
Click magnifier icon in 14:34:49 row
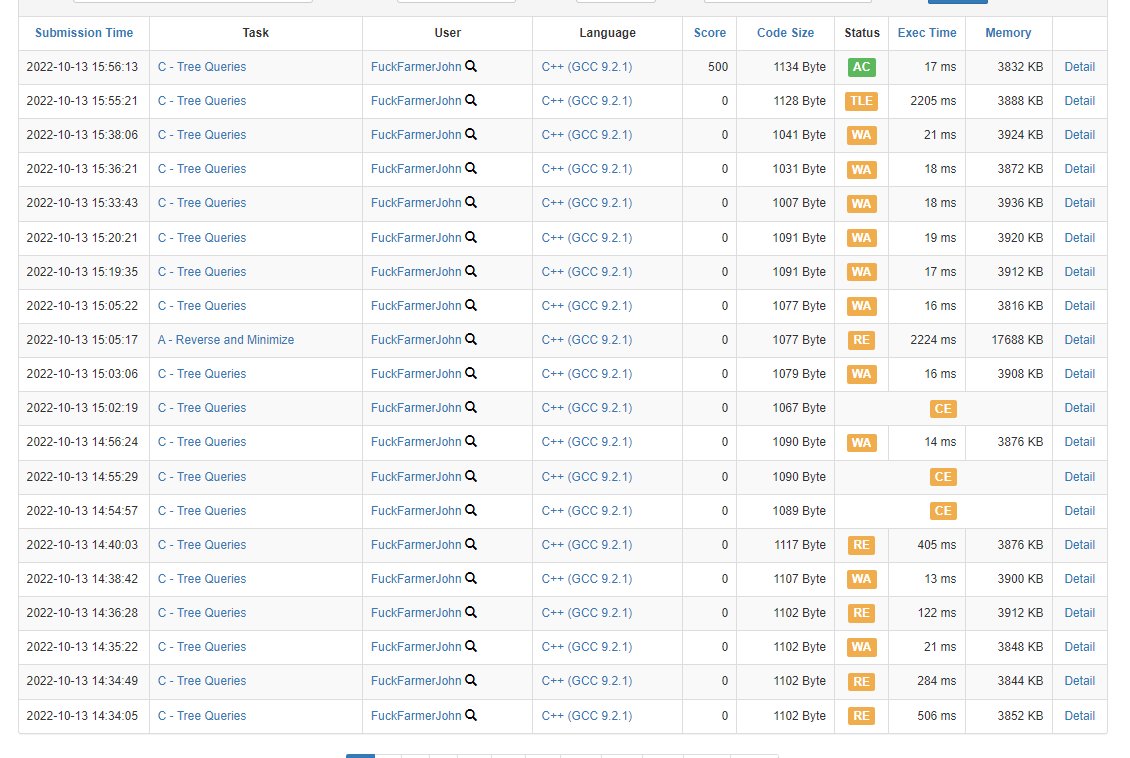(471, 680)
